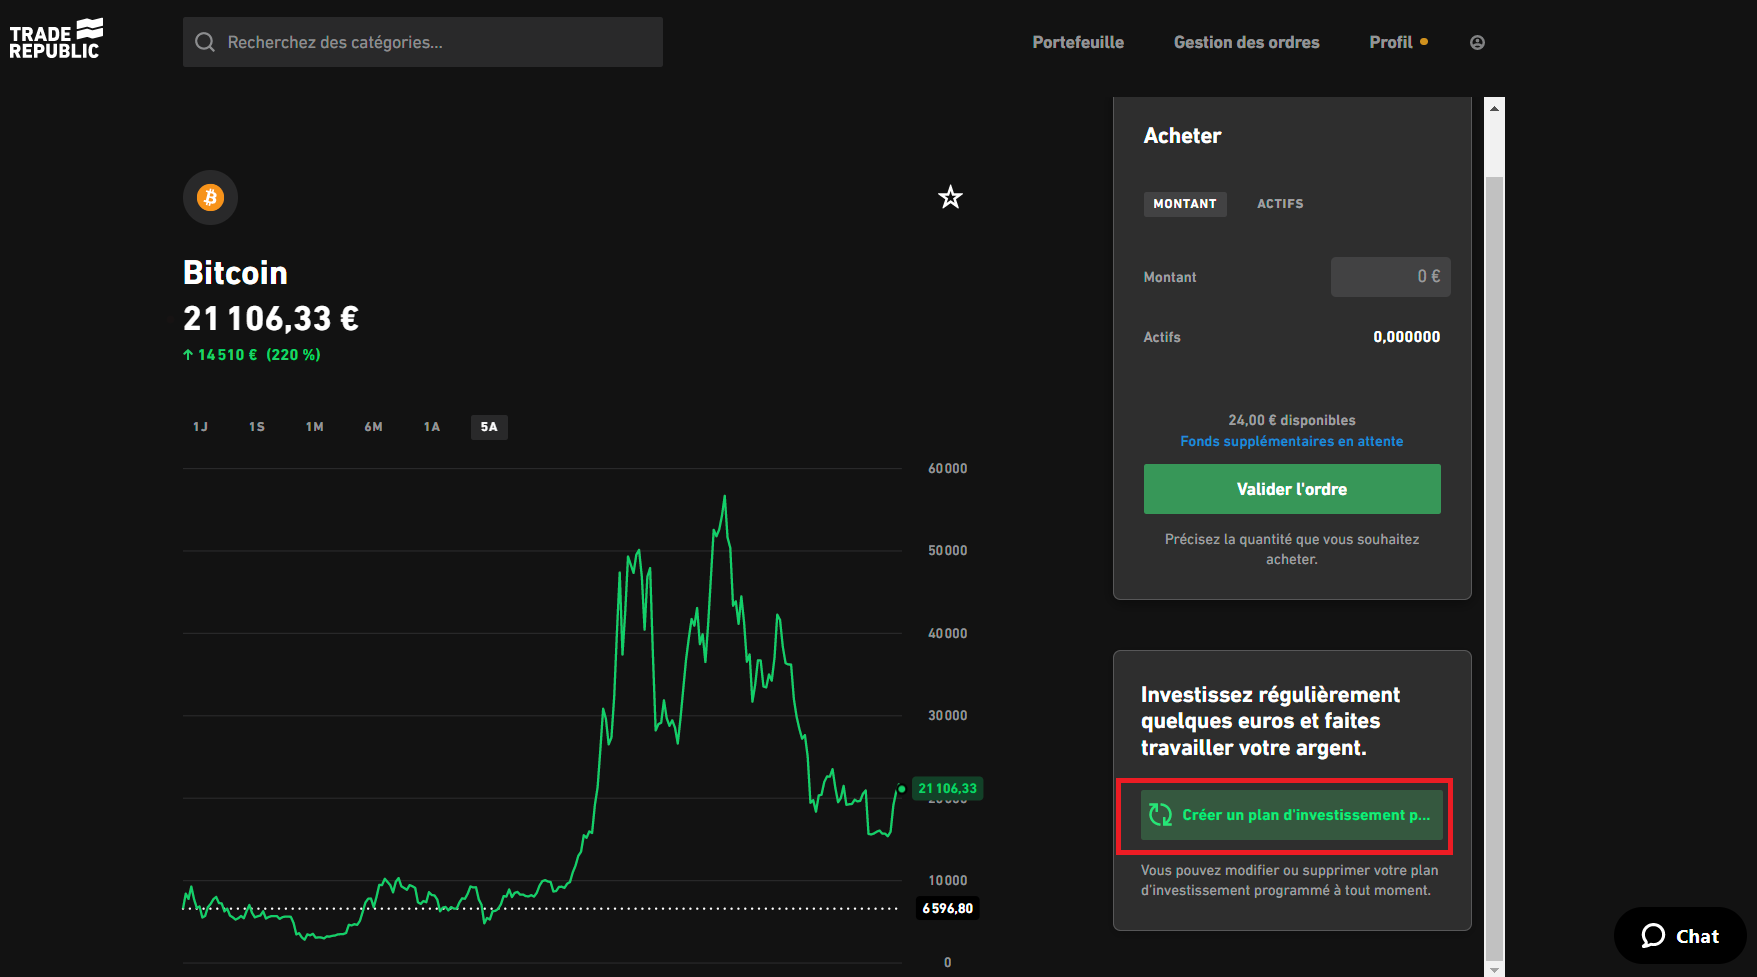Select the 1J chart range
The image size is (1757, 977).
200,427
